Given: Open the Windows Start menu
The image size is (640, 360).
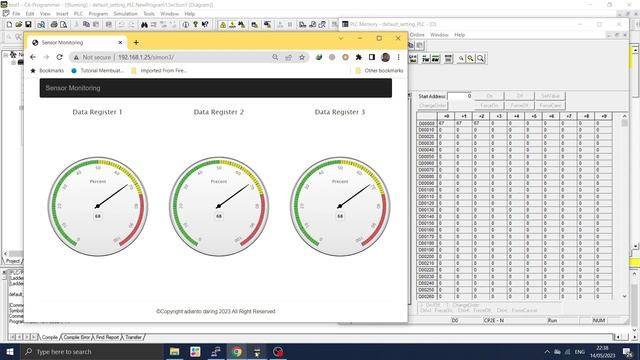Looking at the screenshot, I should (x=10, y=351).
